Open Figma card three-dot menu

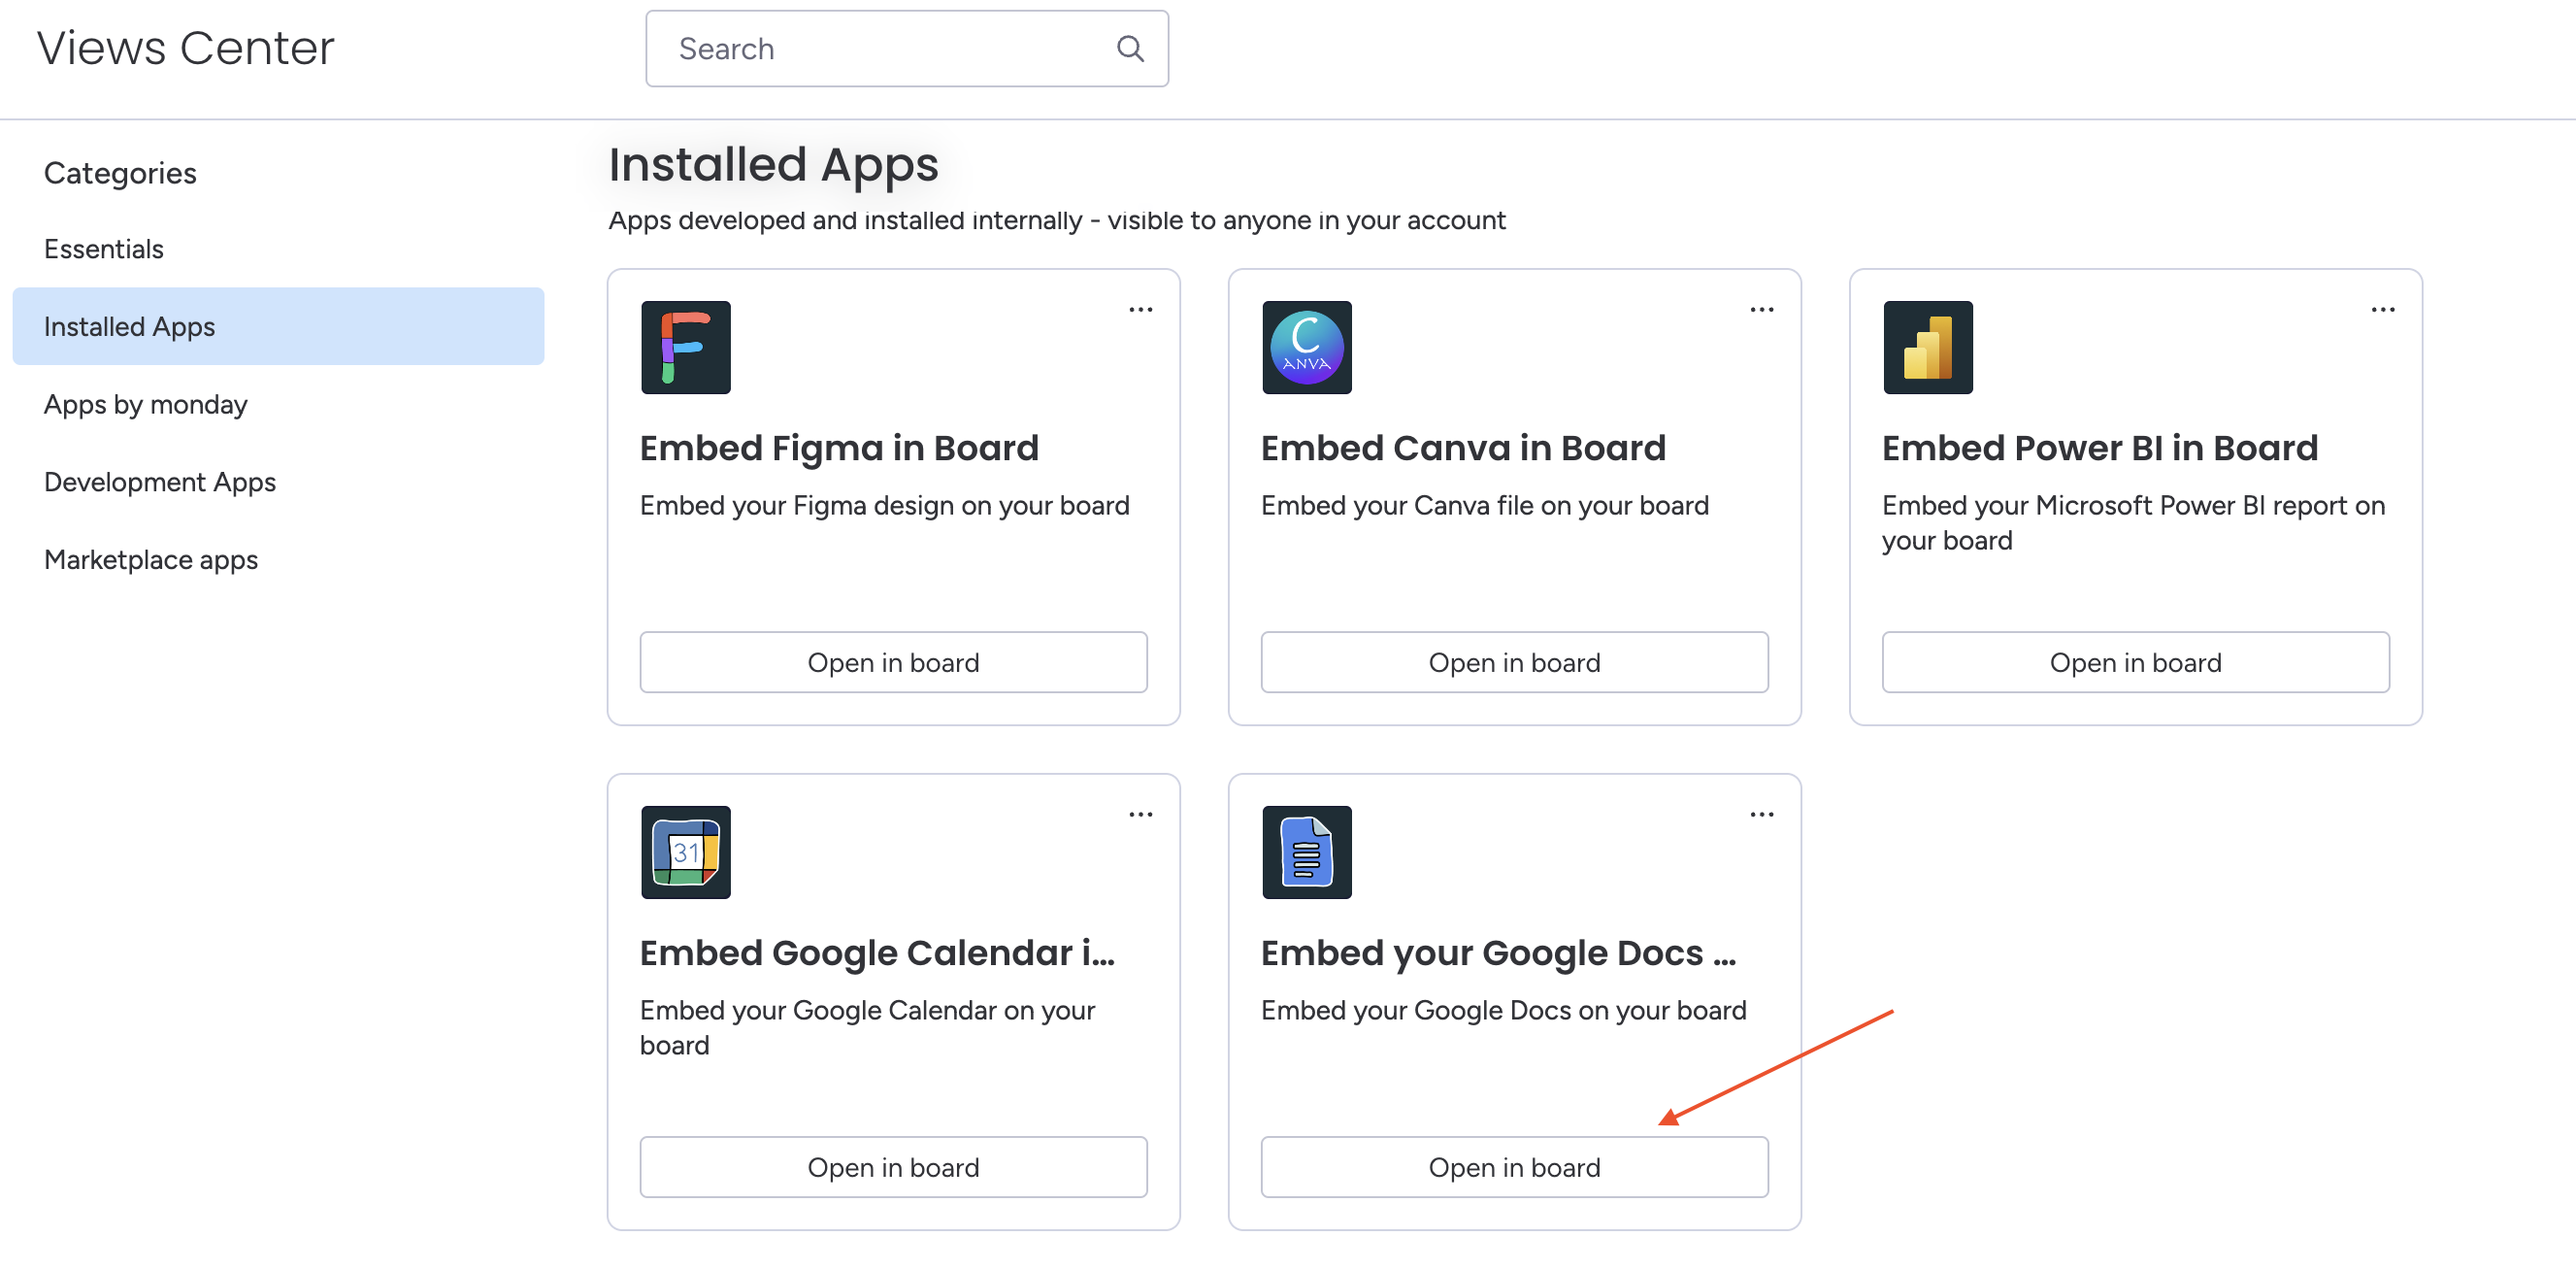[1140, 310]
